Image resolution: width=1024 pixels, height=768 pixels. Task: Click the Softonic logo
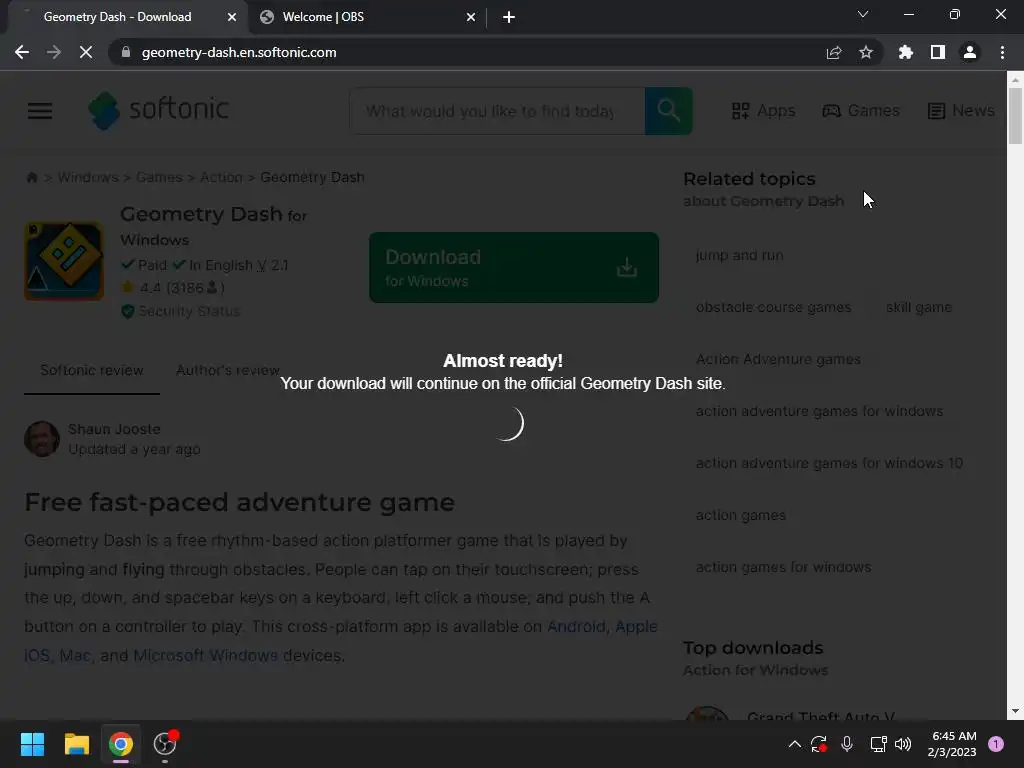click(159, 110)
